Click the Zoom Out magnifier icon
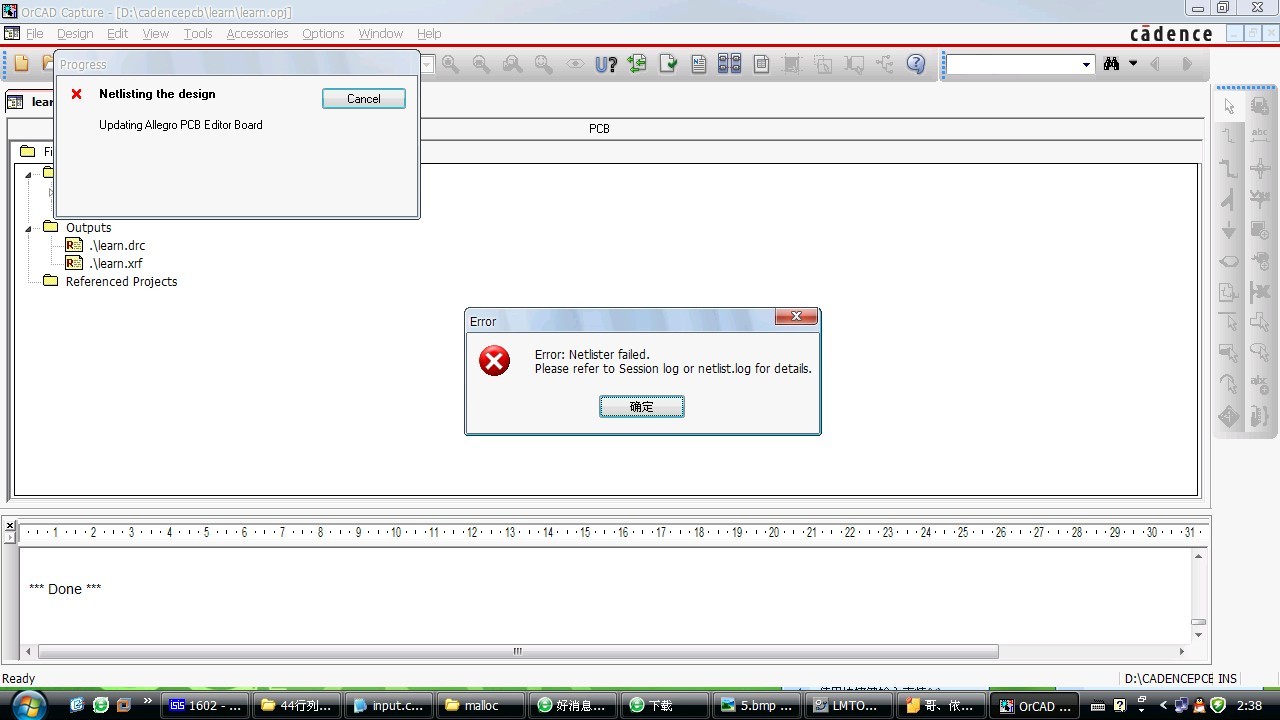The height and width of the screenshot is (720, 1280). (x=482, y=64)
